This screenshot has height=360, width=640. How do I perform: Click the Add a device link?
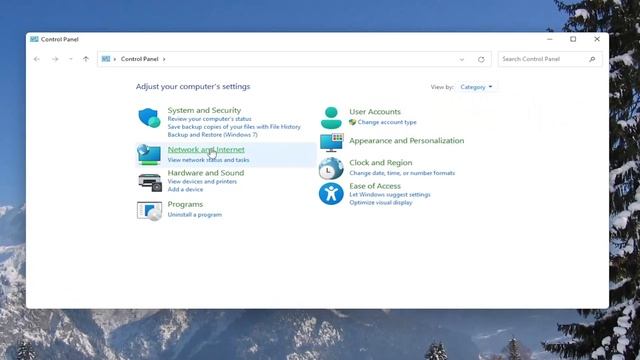click(185, 189)
